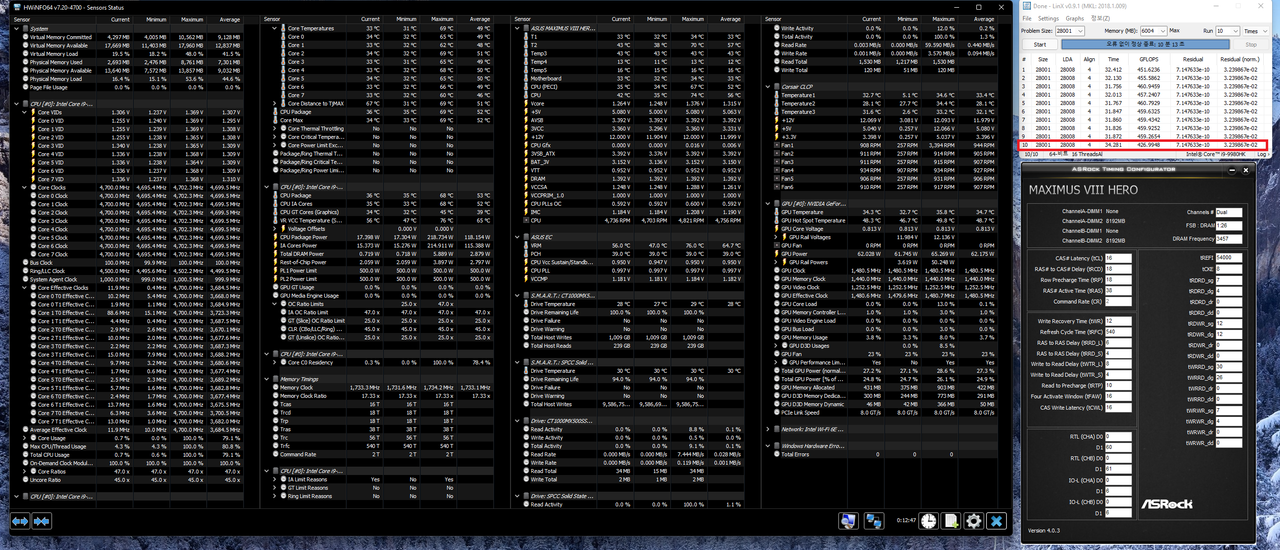Collapse the Core VIDs tree node
1280x550 pixels.
point(24,112)
